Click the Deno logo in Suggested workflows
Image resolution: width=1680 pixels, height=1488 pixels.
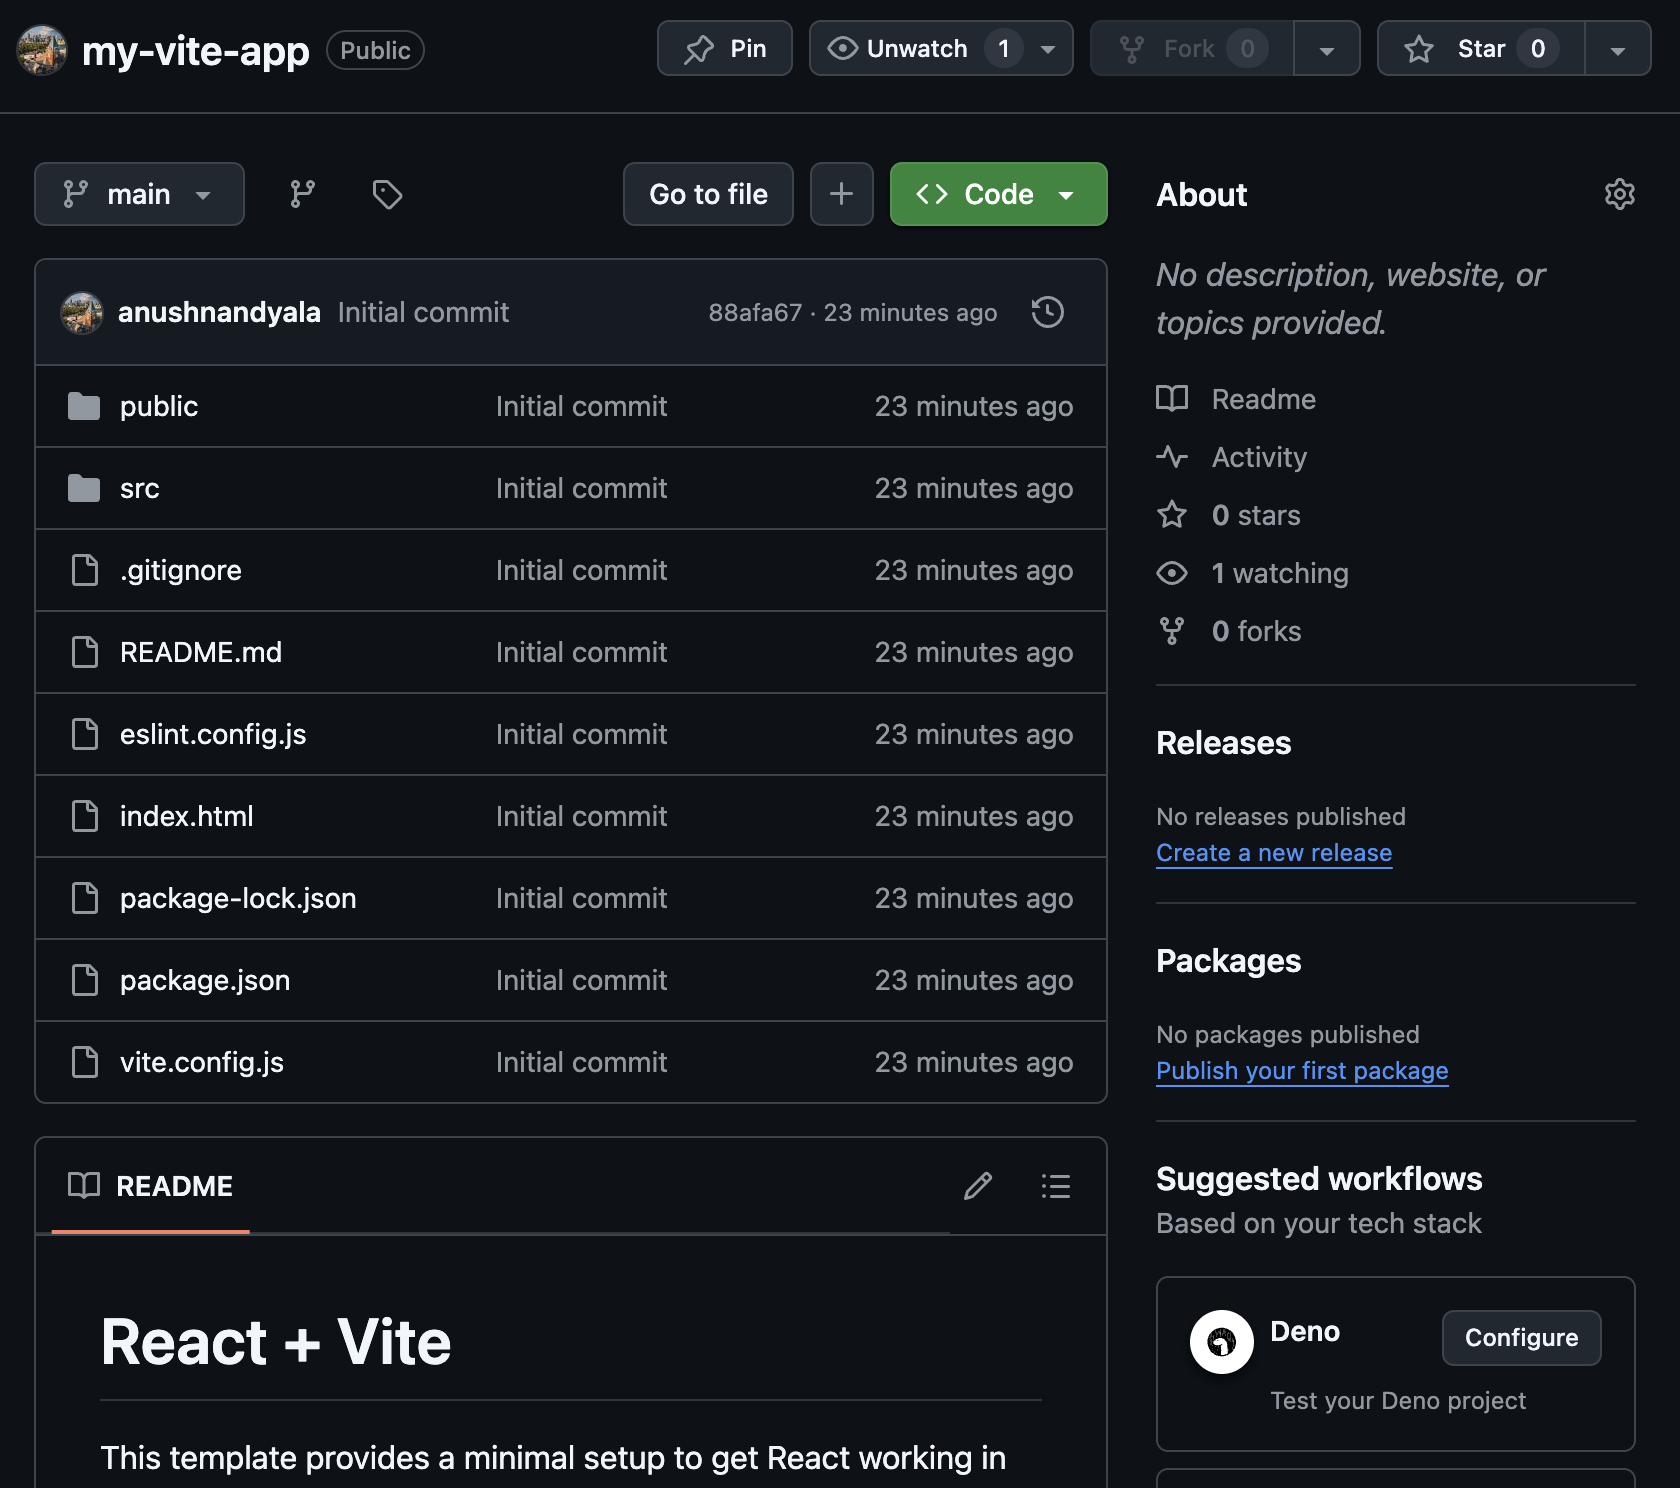[x=1221, y=1342]
